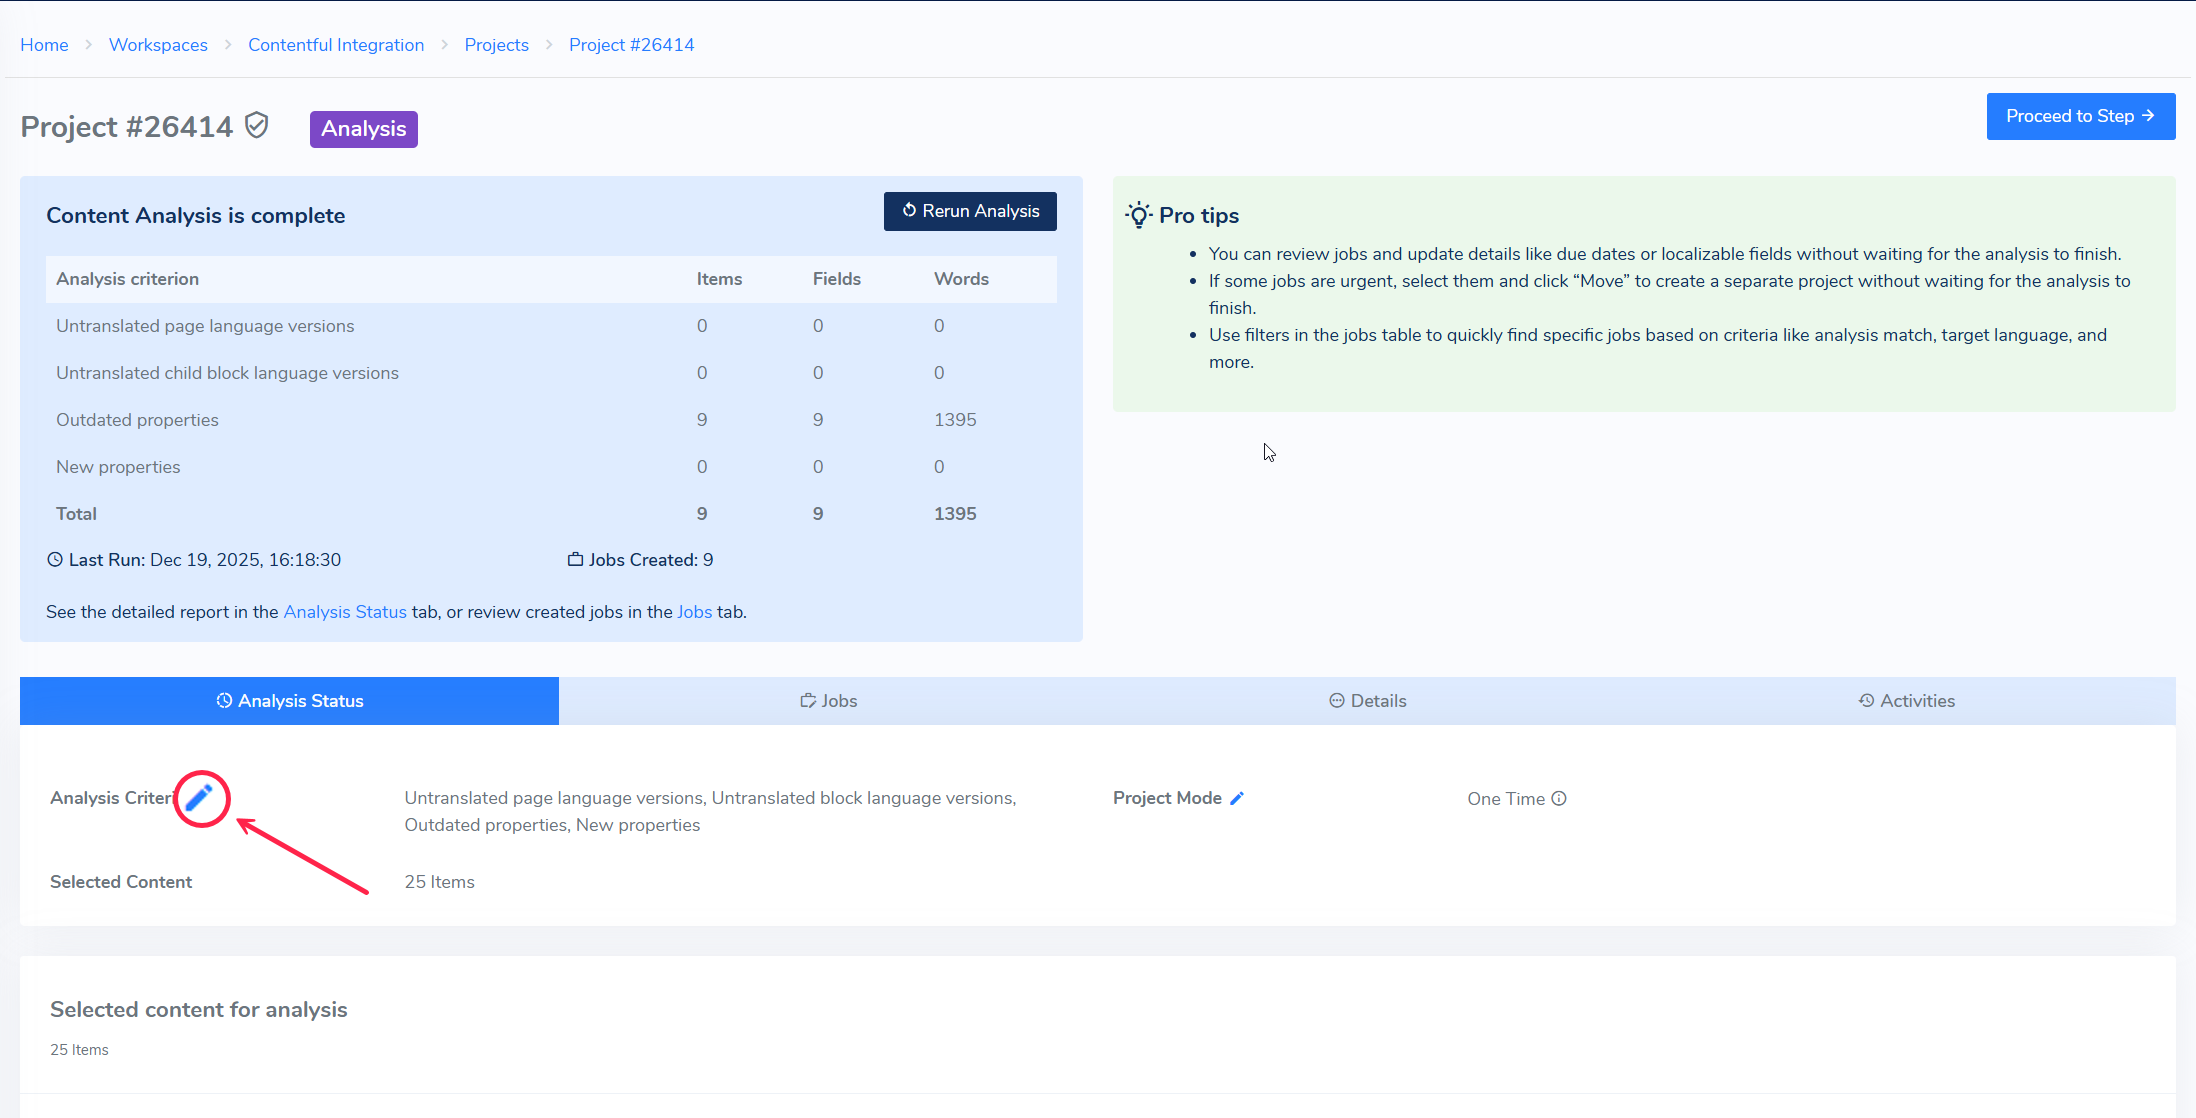Click the 1395 words value for Outdated properties
Image resolution: width=2196 pixels, height=1118 pixels.
955,420
